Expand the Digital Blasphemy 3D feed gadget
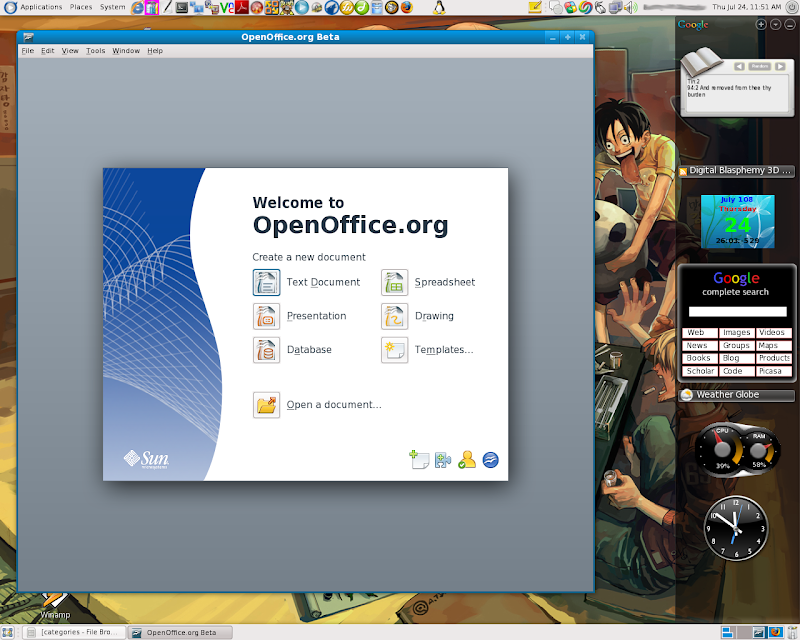The image size is (800, 640). (736, 170)
